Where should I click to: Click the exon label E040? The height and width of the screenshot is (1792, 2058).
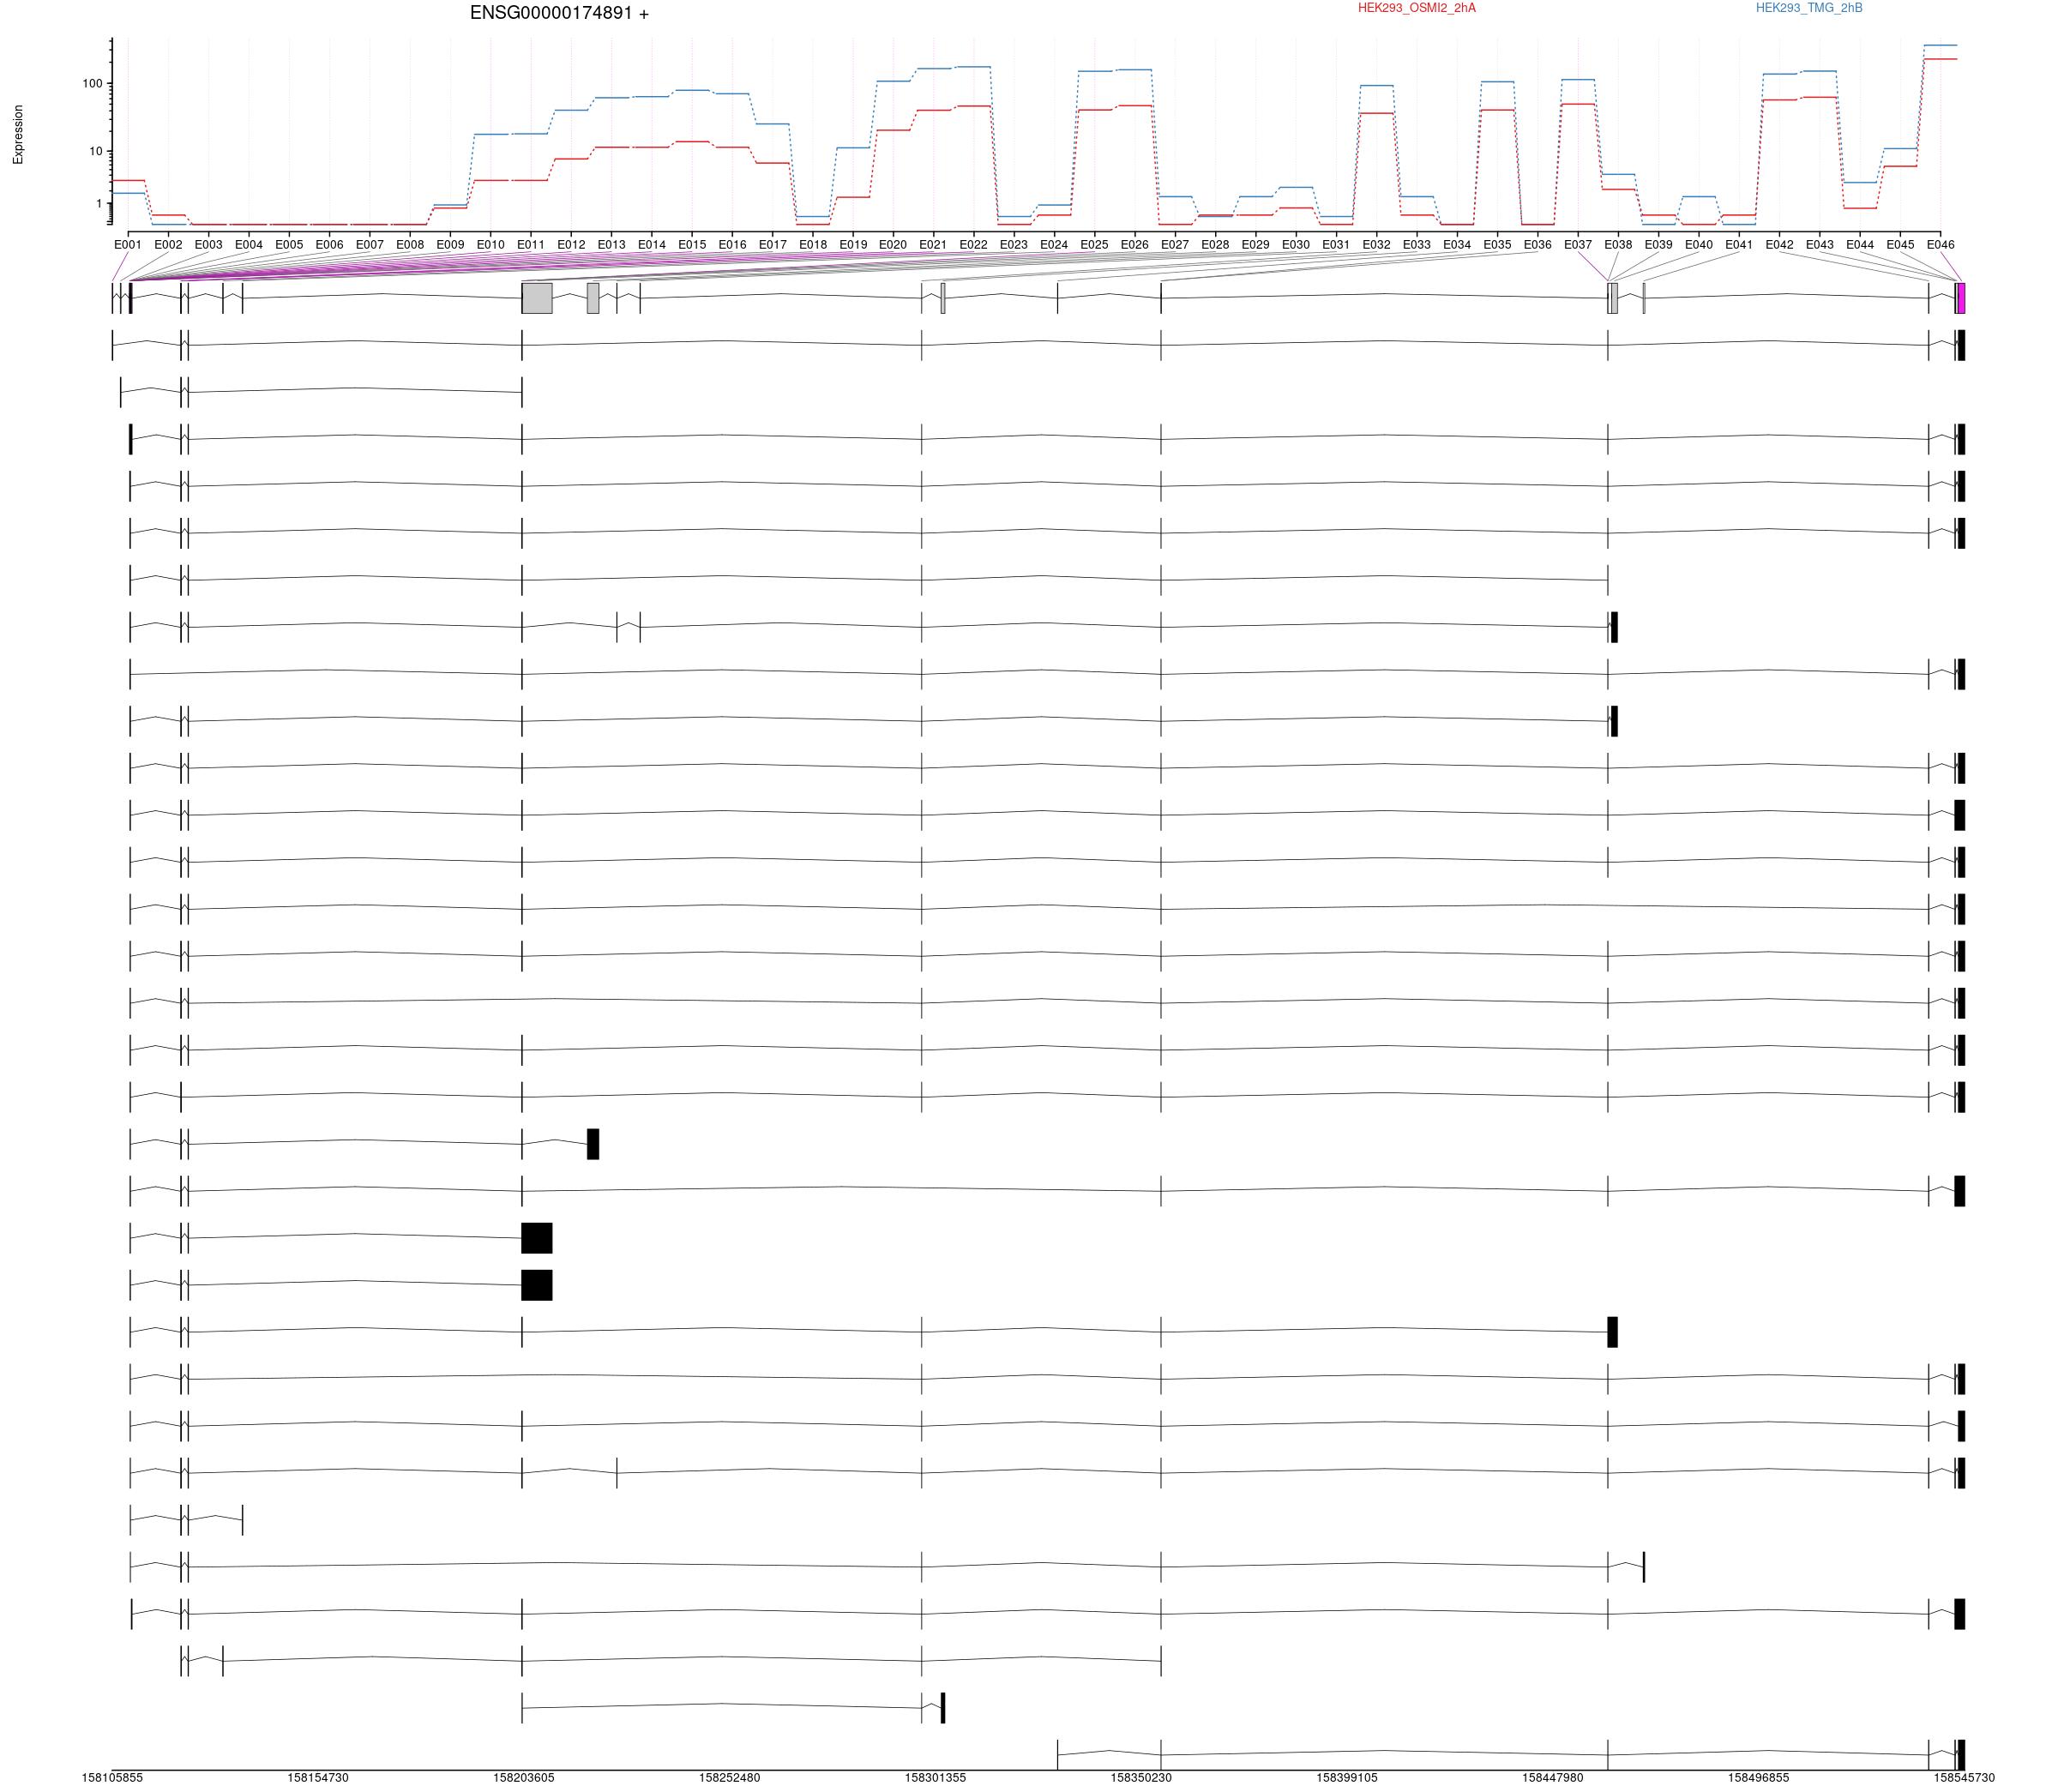click(1699, 244)
